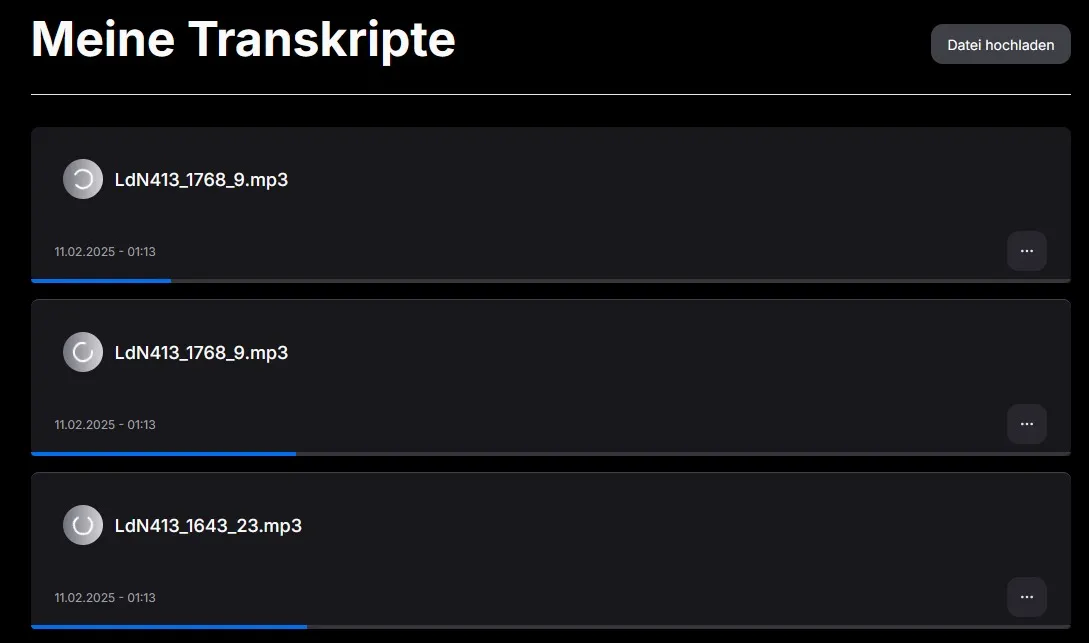Select the second LdN413_1768_9.mp3 filename

tap(202, 352)
